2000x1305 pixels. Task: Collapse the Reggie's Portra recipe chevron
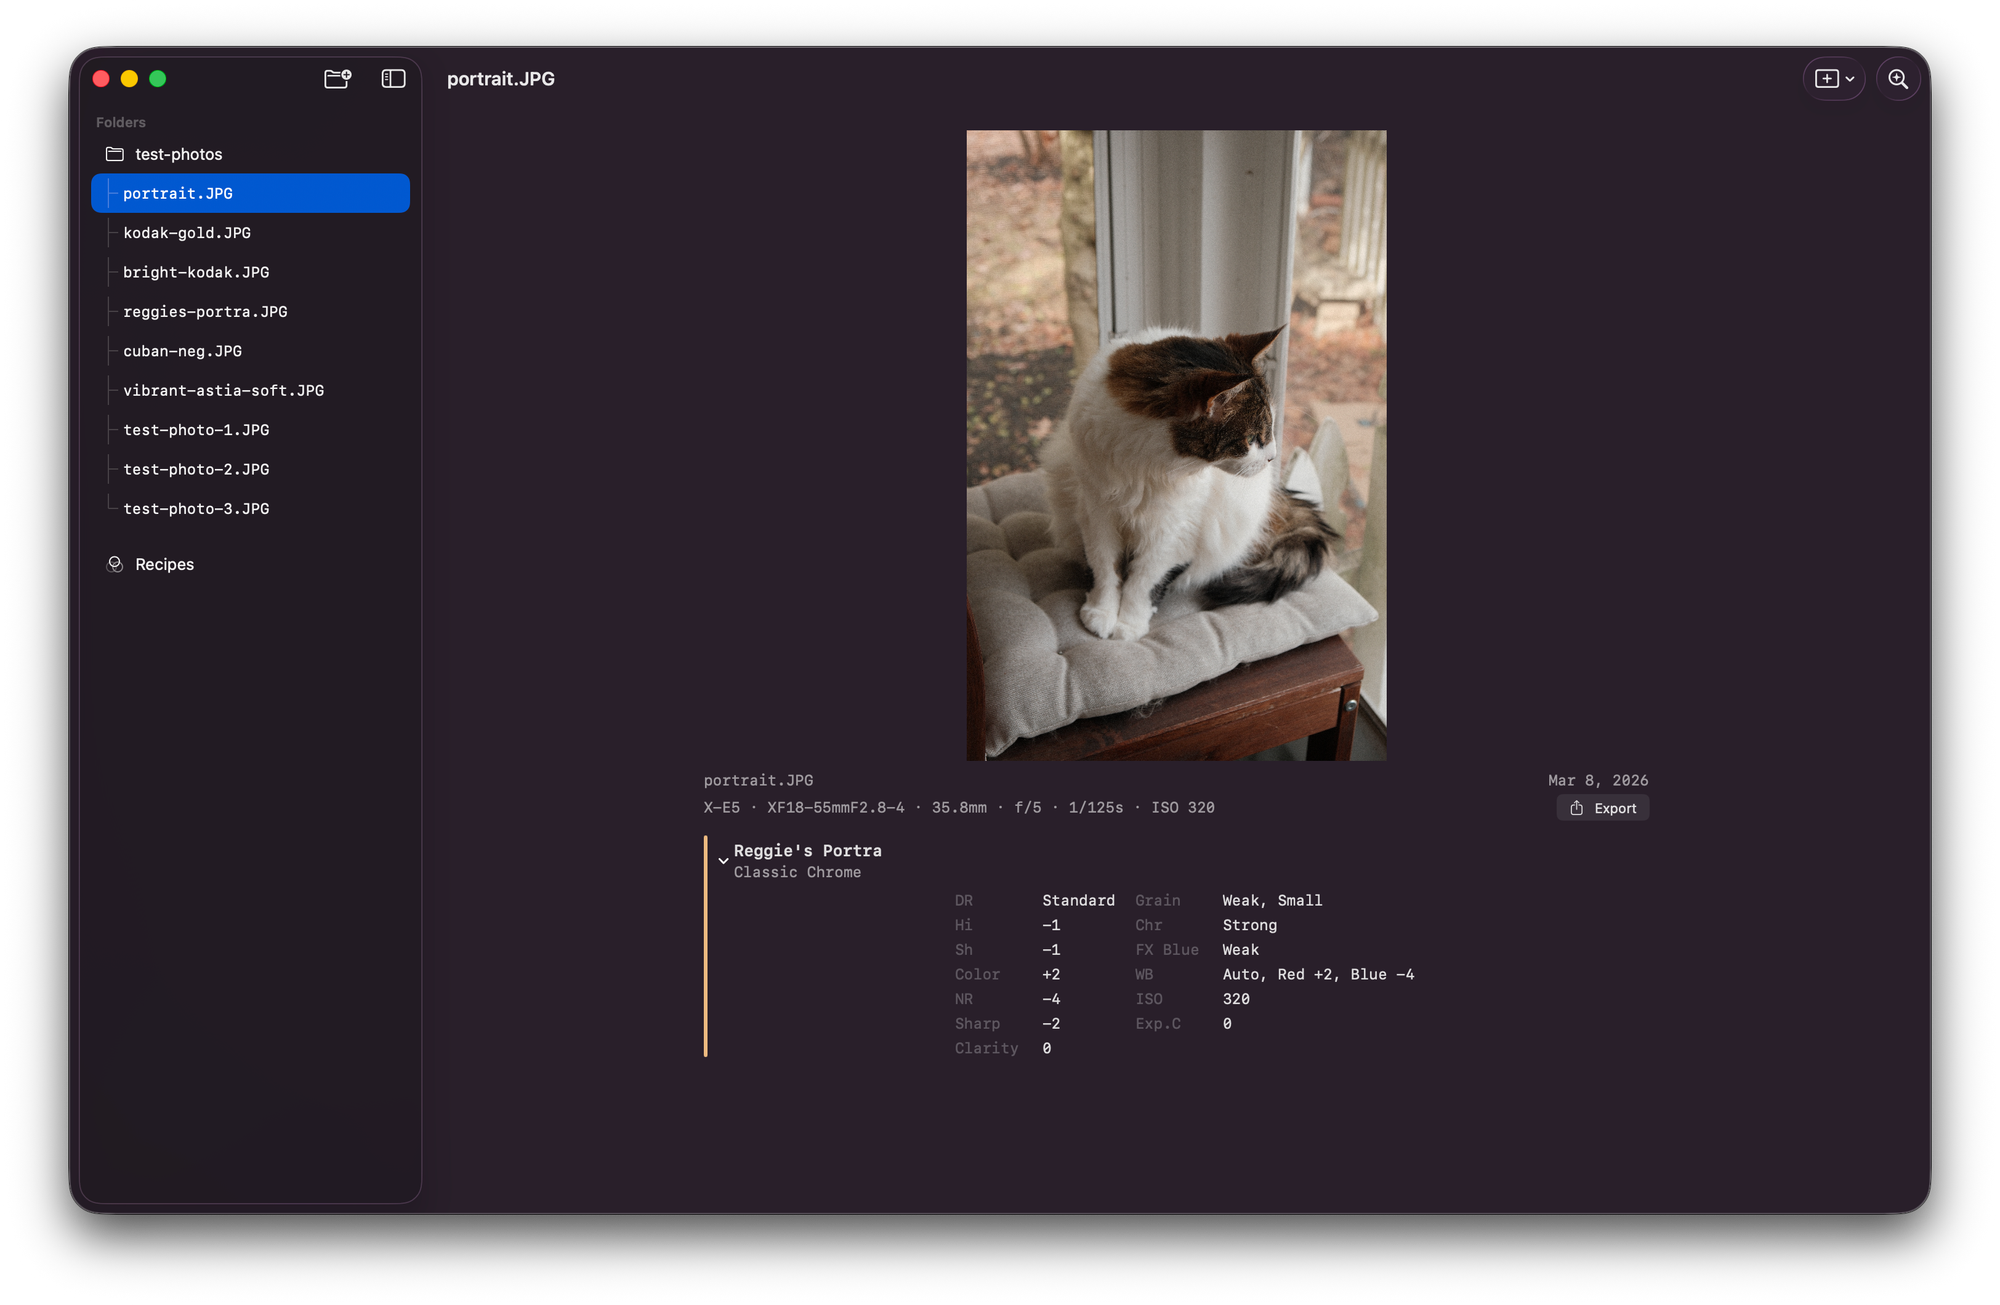[x=723, y=860]
